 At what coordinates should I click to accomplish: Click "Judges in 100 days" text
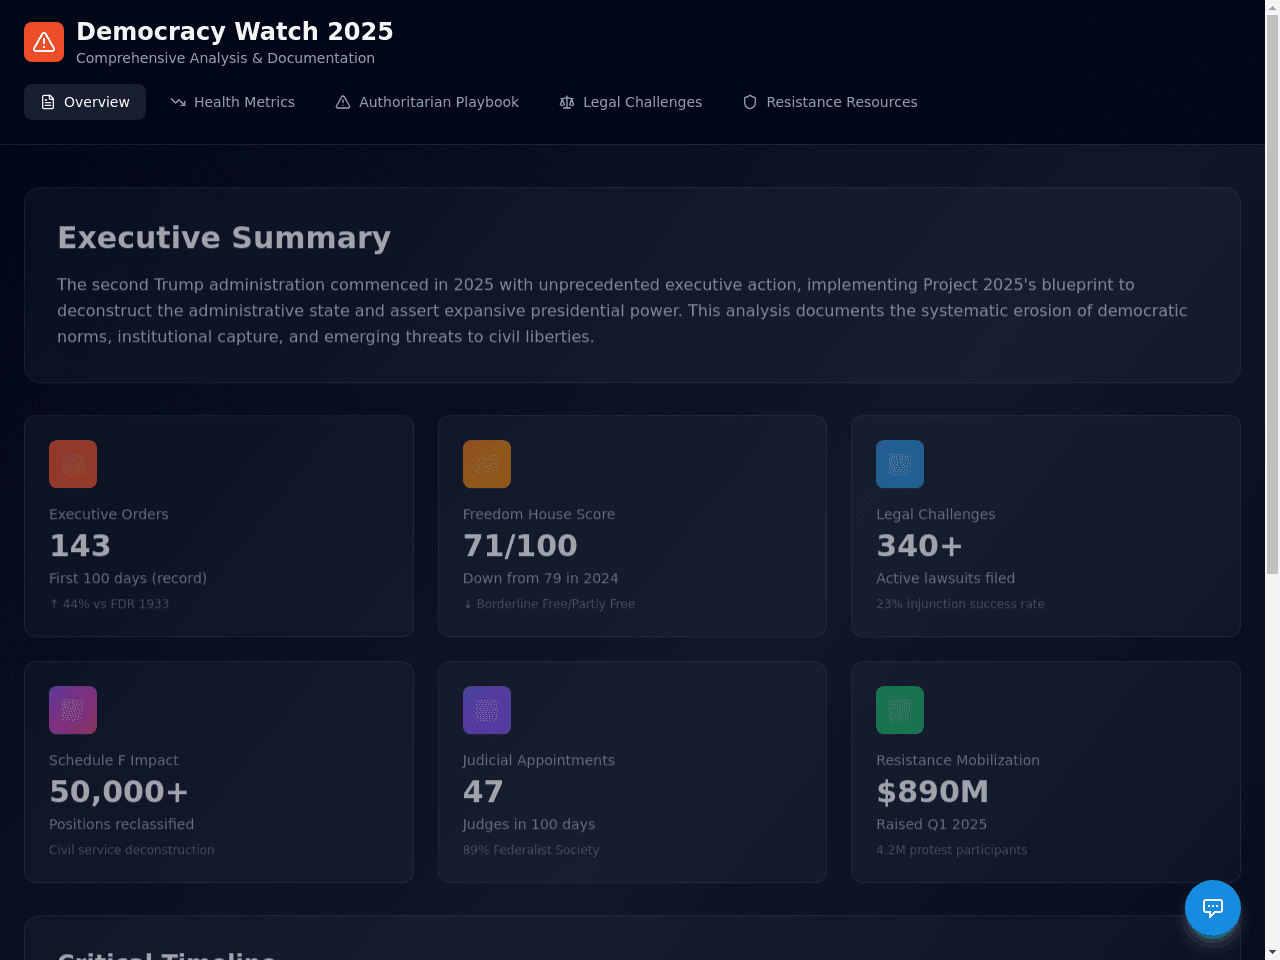point(529,824)
